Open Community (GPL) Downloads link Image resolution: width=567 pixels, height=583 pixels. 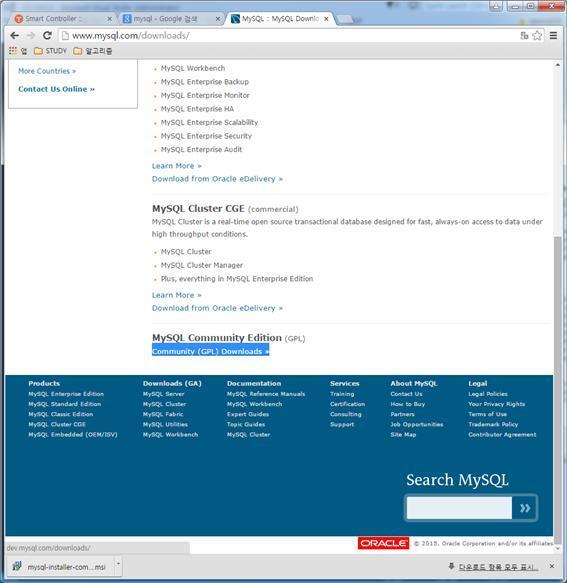(x=210, y=351)
